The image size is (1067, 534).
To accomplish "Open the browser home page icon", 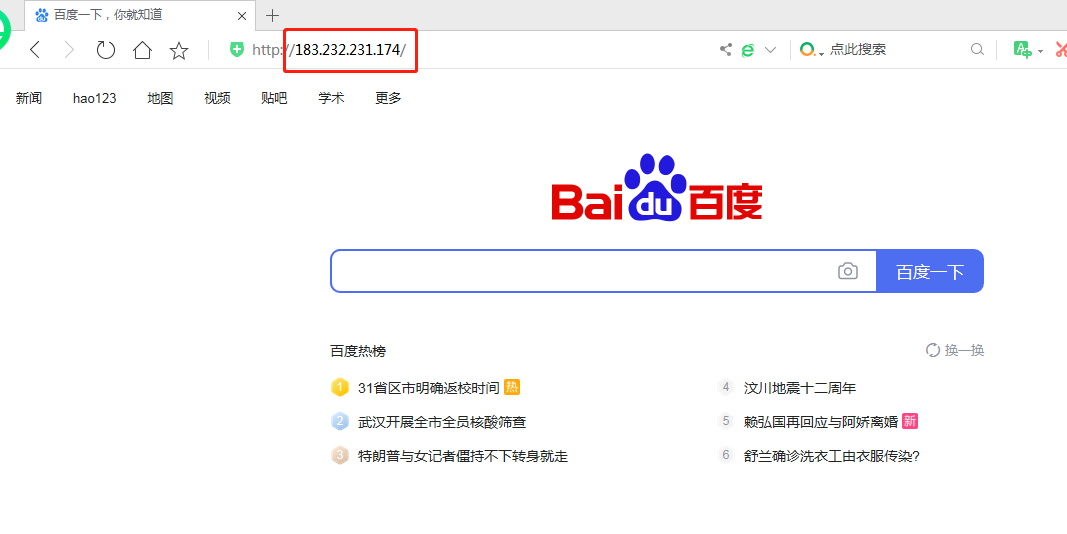I will click(142, 50).
